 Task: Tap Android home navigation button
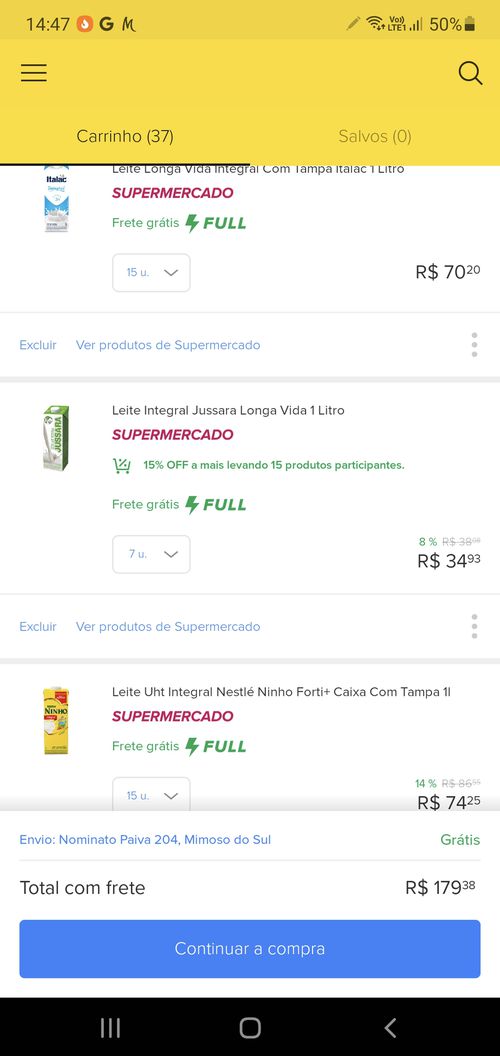pyautogui.click(x=250, y=1028)
